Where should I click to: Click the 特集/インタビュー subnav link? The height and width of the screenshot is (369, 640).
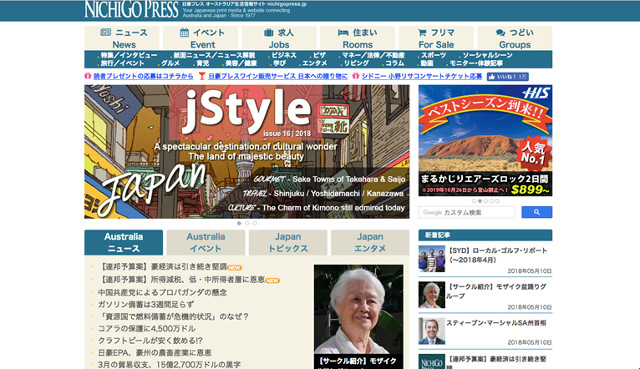pyautogui.click(x=129, y=55)
